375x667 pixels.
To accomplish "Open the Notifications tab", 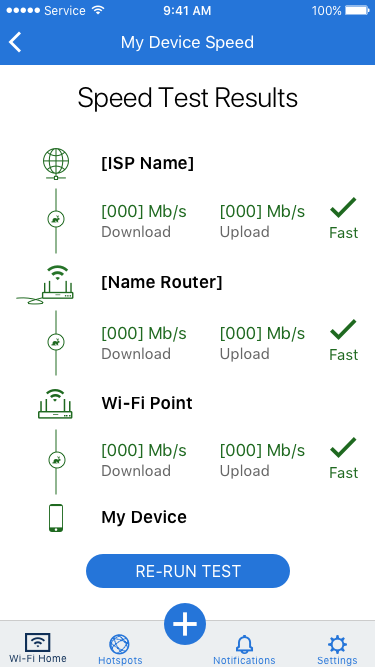I will tap(244, 650).
